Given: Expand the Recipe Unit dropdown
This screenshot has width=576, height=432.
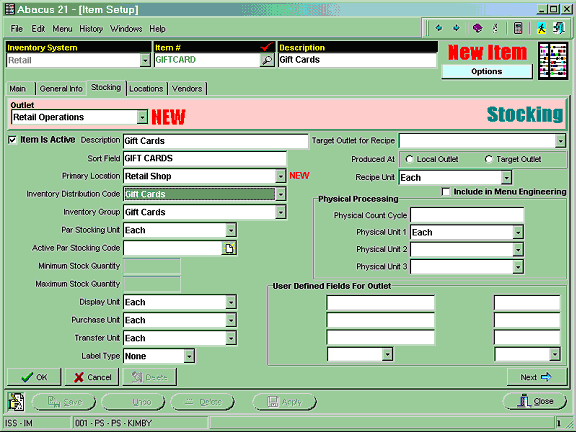Looking at the screenshot, I should pos(506,178).
